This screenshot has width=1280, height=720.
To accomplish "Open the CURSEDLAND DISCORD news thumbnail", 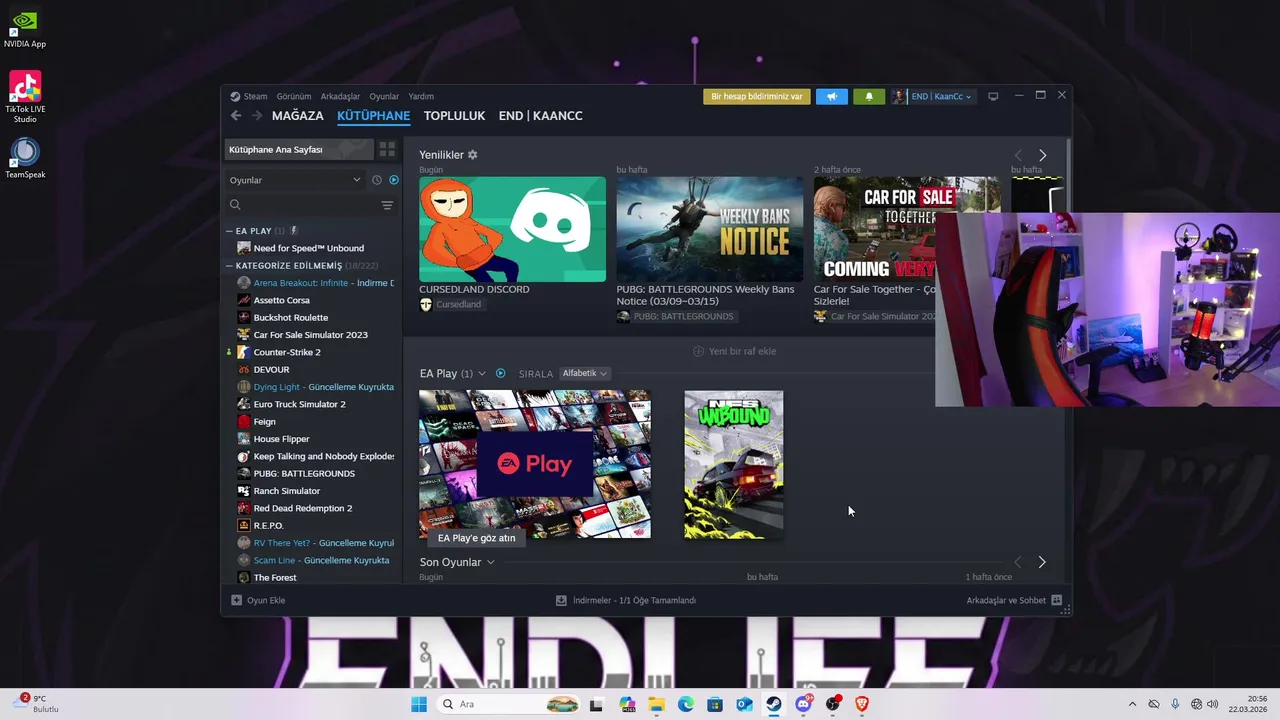I will click(512, 229).
